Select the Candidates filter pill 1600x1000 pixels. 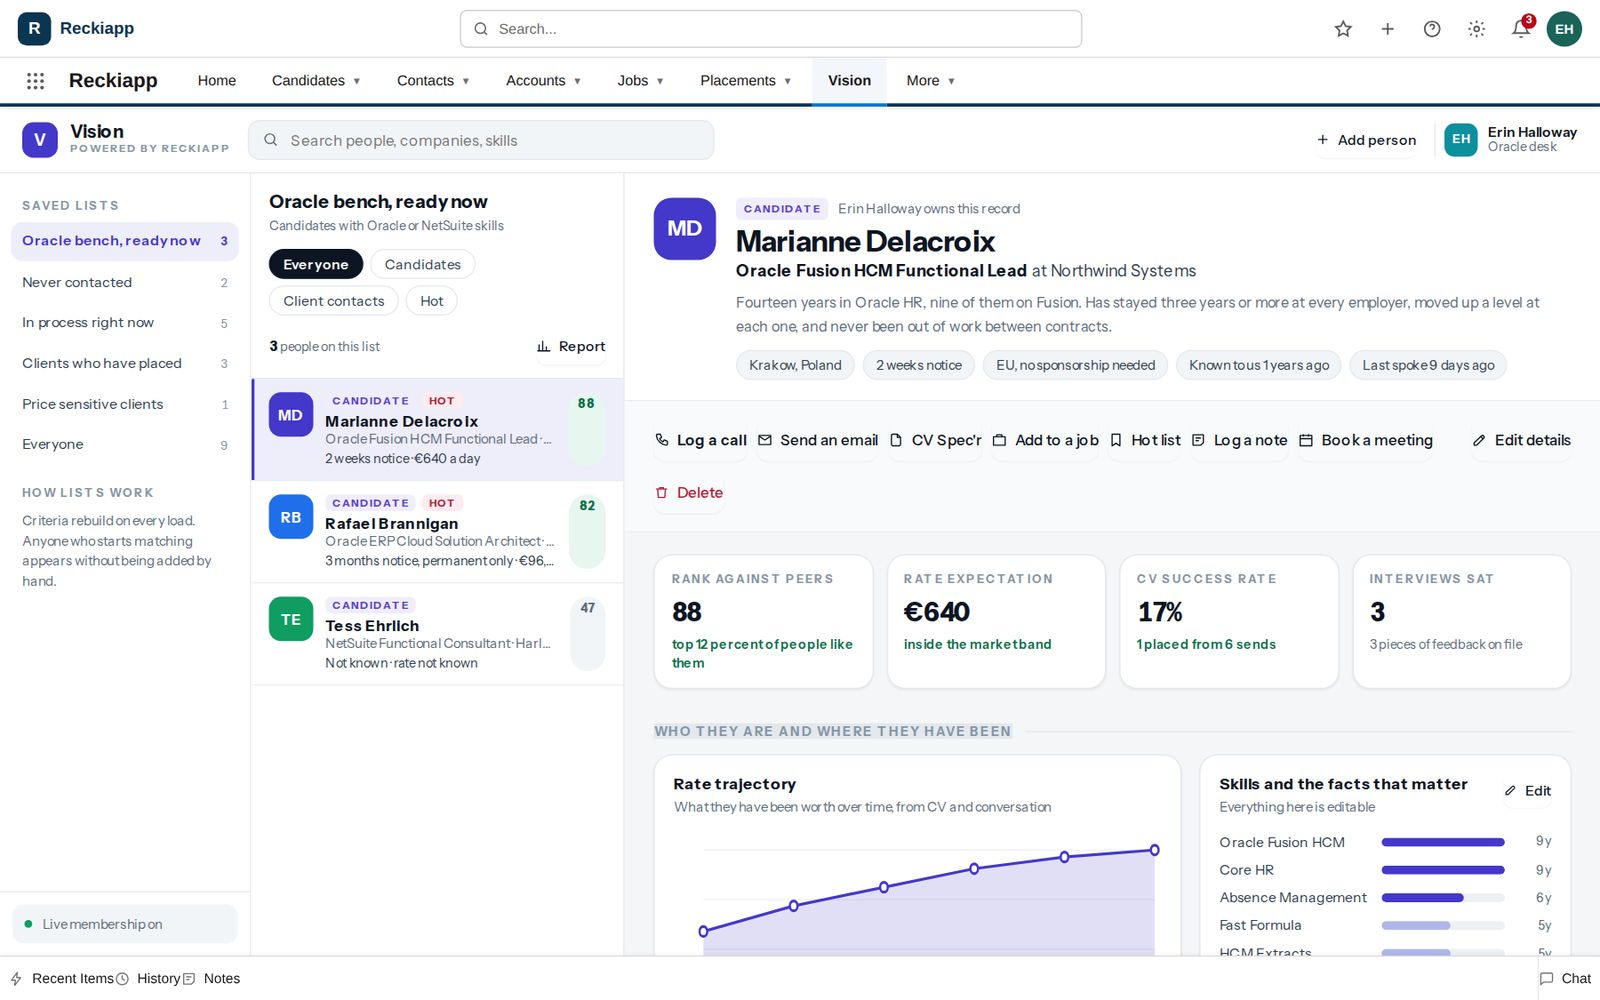[423, 264]
